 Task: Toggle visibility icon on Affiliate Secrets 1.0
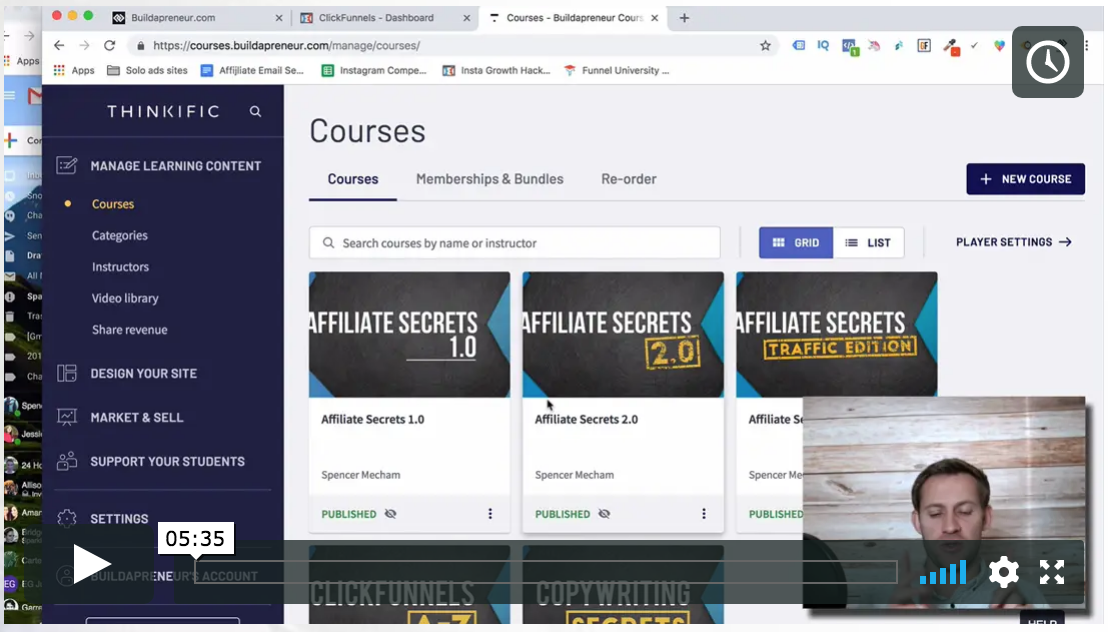click(390, 514)
